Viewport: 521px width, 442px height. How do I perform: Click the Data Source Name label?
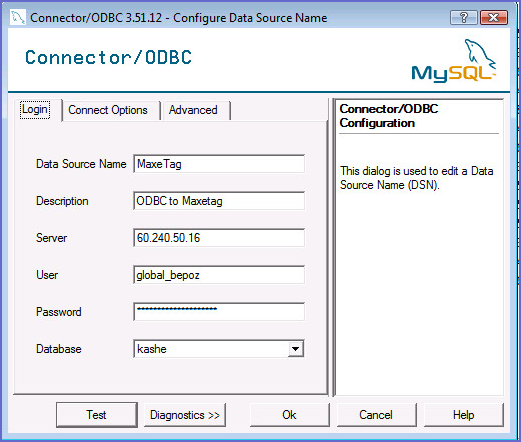coord(81,164)
